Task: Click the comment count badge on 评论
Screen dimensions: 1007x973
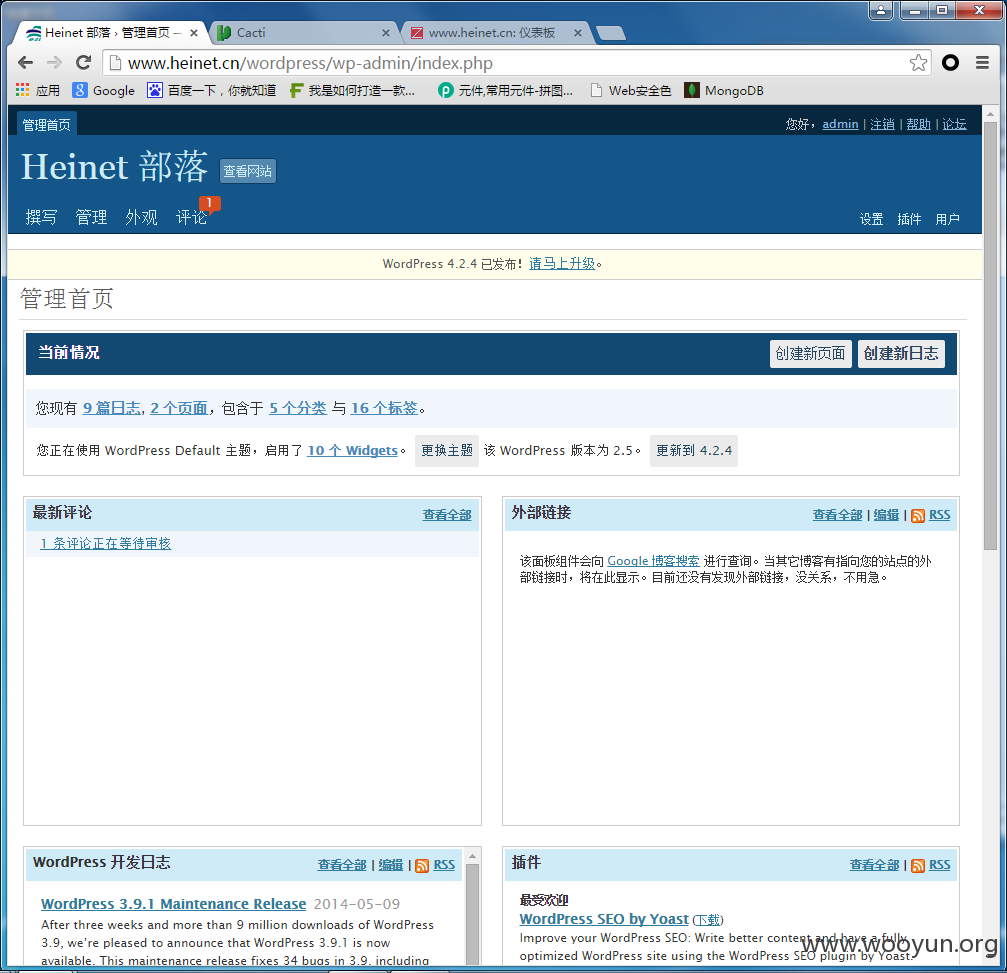Action: coord(209,203)
